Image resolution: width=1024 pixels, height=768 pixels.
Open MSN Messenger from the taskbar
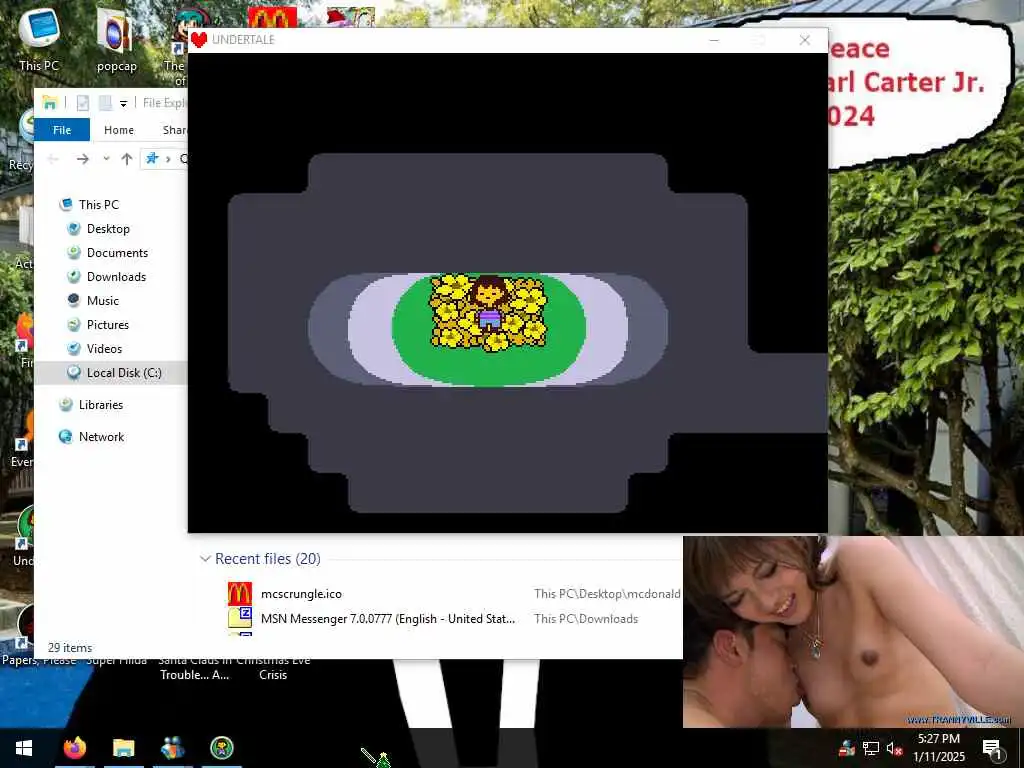172,748
